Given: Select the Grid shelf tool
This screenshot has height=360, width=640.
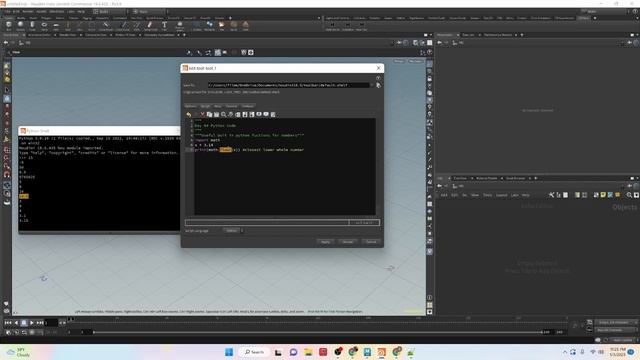Looking at the screenshot, I should point(56,26).
